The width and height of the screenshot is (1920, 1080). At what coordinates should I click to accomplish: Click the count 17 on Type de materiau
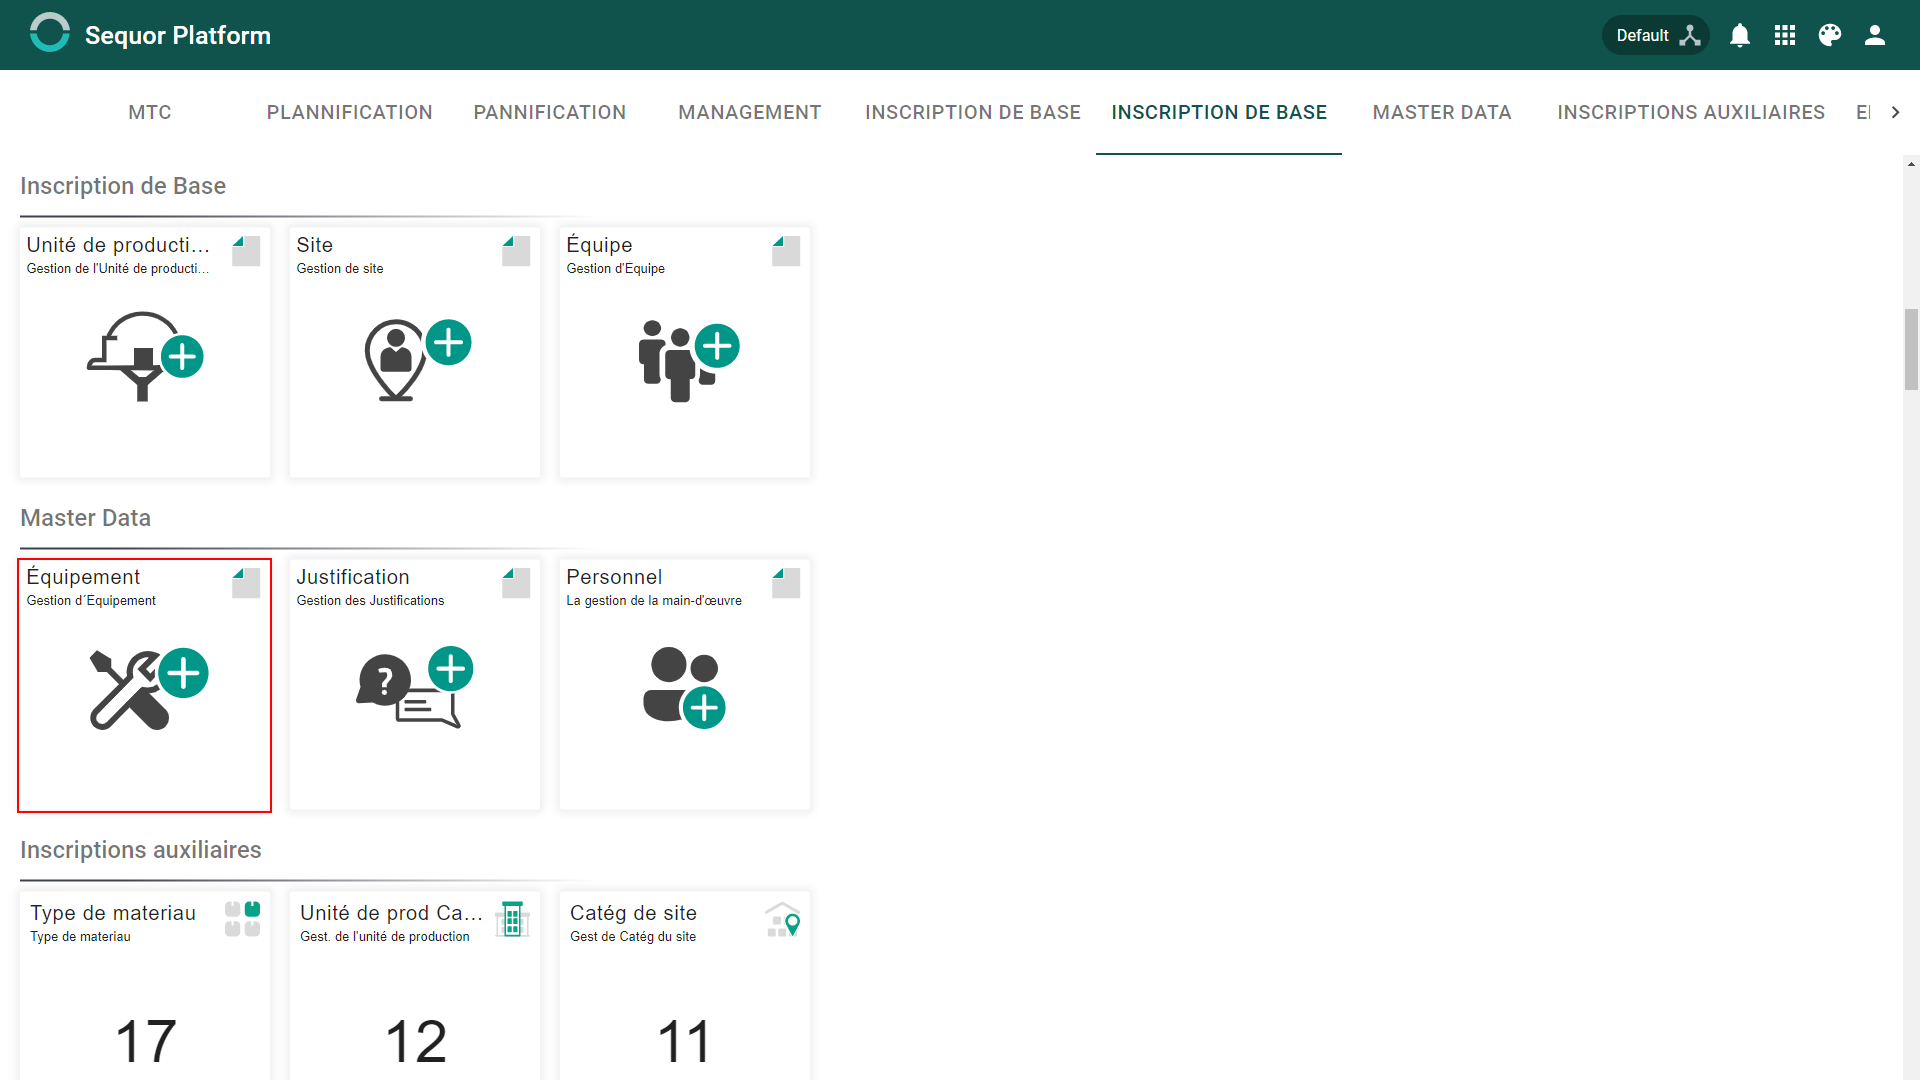point(146,1041)
